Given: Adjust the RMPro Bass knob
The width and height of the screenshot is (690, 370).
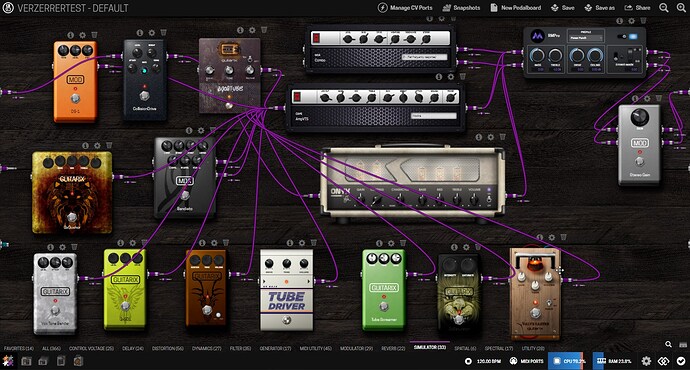Looking at the screenshot, I should click(537, 55).
